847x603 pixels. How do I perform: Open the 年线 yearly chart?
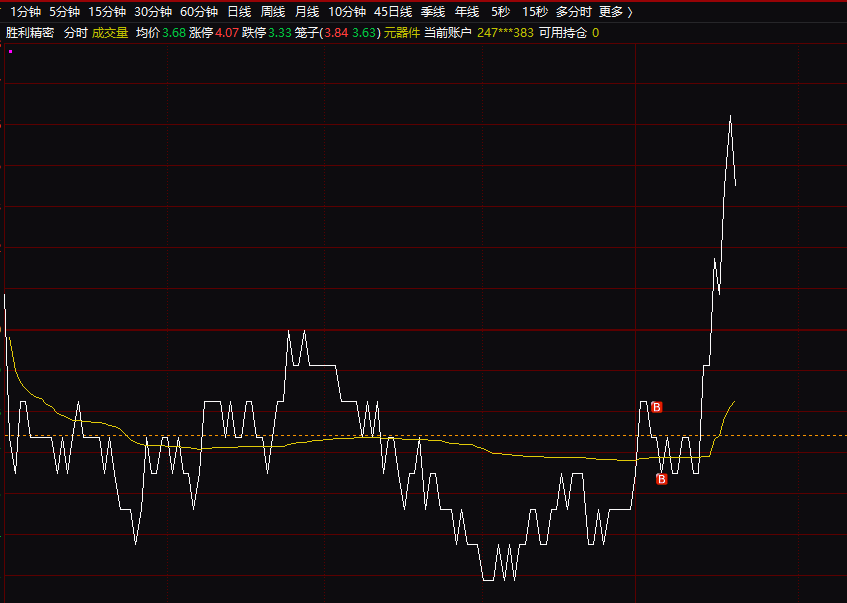point(467,11)
